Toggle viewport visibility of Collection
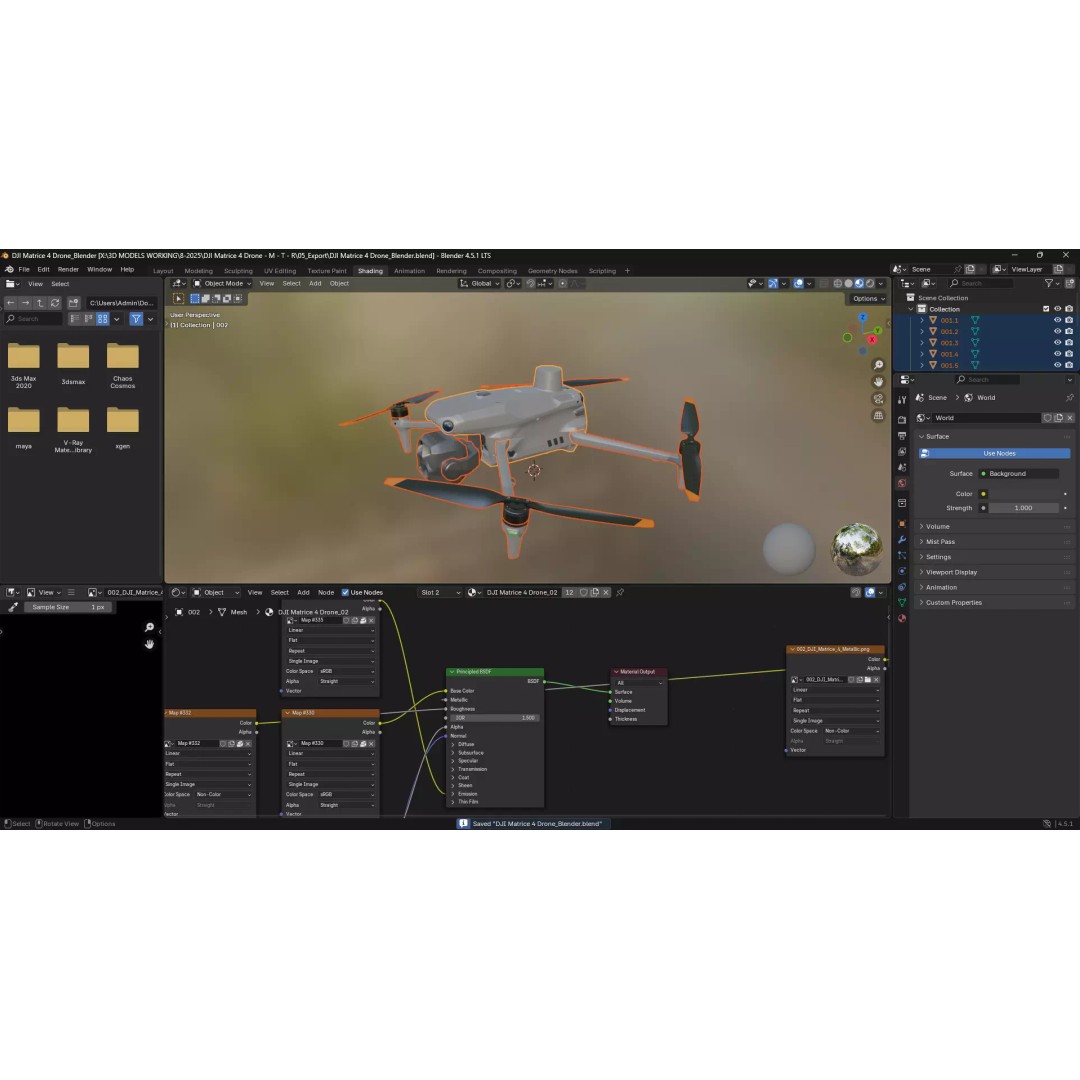This screenshot has height=1080, width=1080. 1057,309
